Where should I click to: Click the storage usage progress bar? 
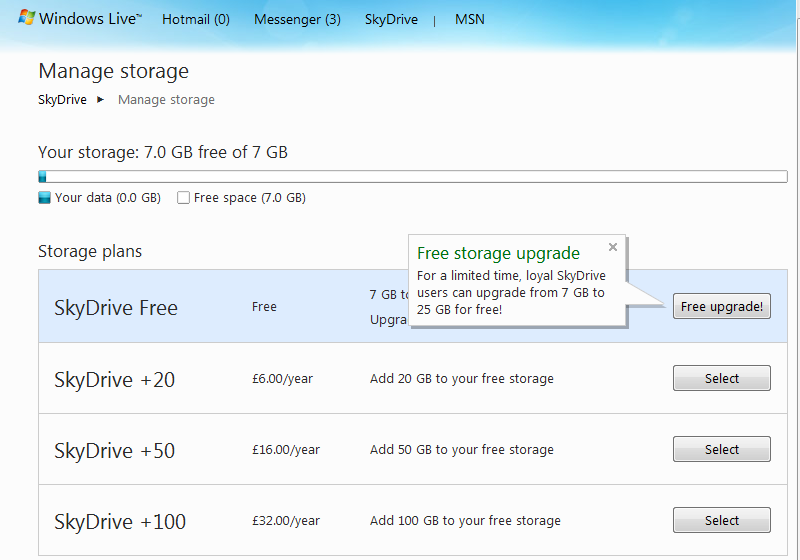coord(413,177)
